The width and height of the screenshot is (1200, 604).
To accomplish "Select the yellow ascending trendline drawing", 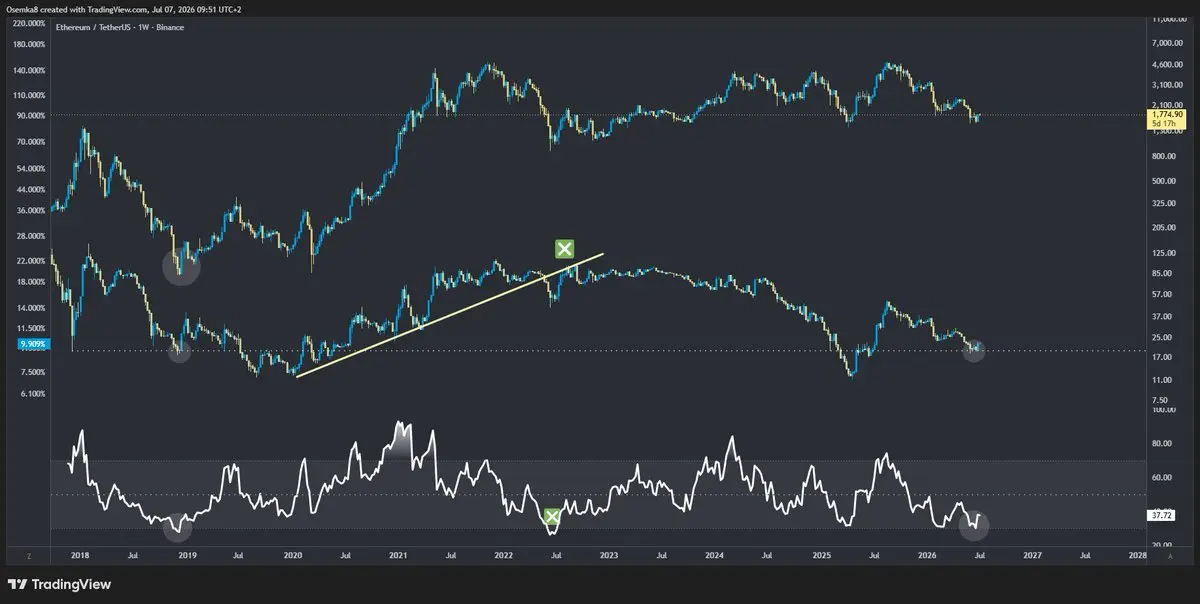I will tap(450, 315).
